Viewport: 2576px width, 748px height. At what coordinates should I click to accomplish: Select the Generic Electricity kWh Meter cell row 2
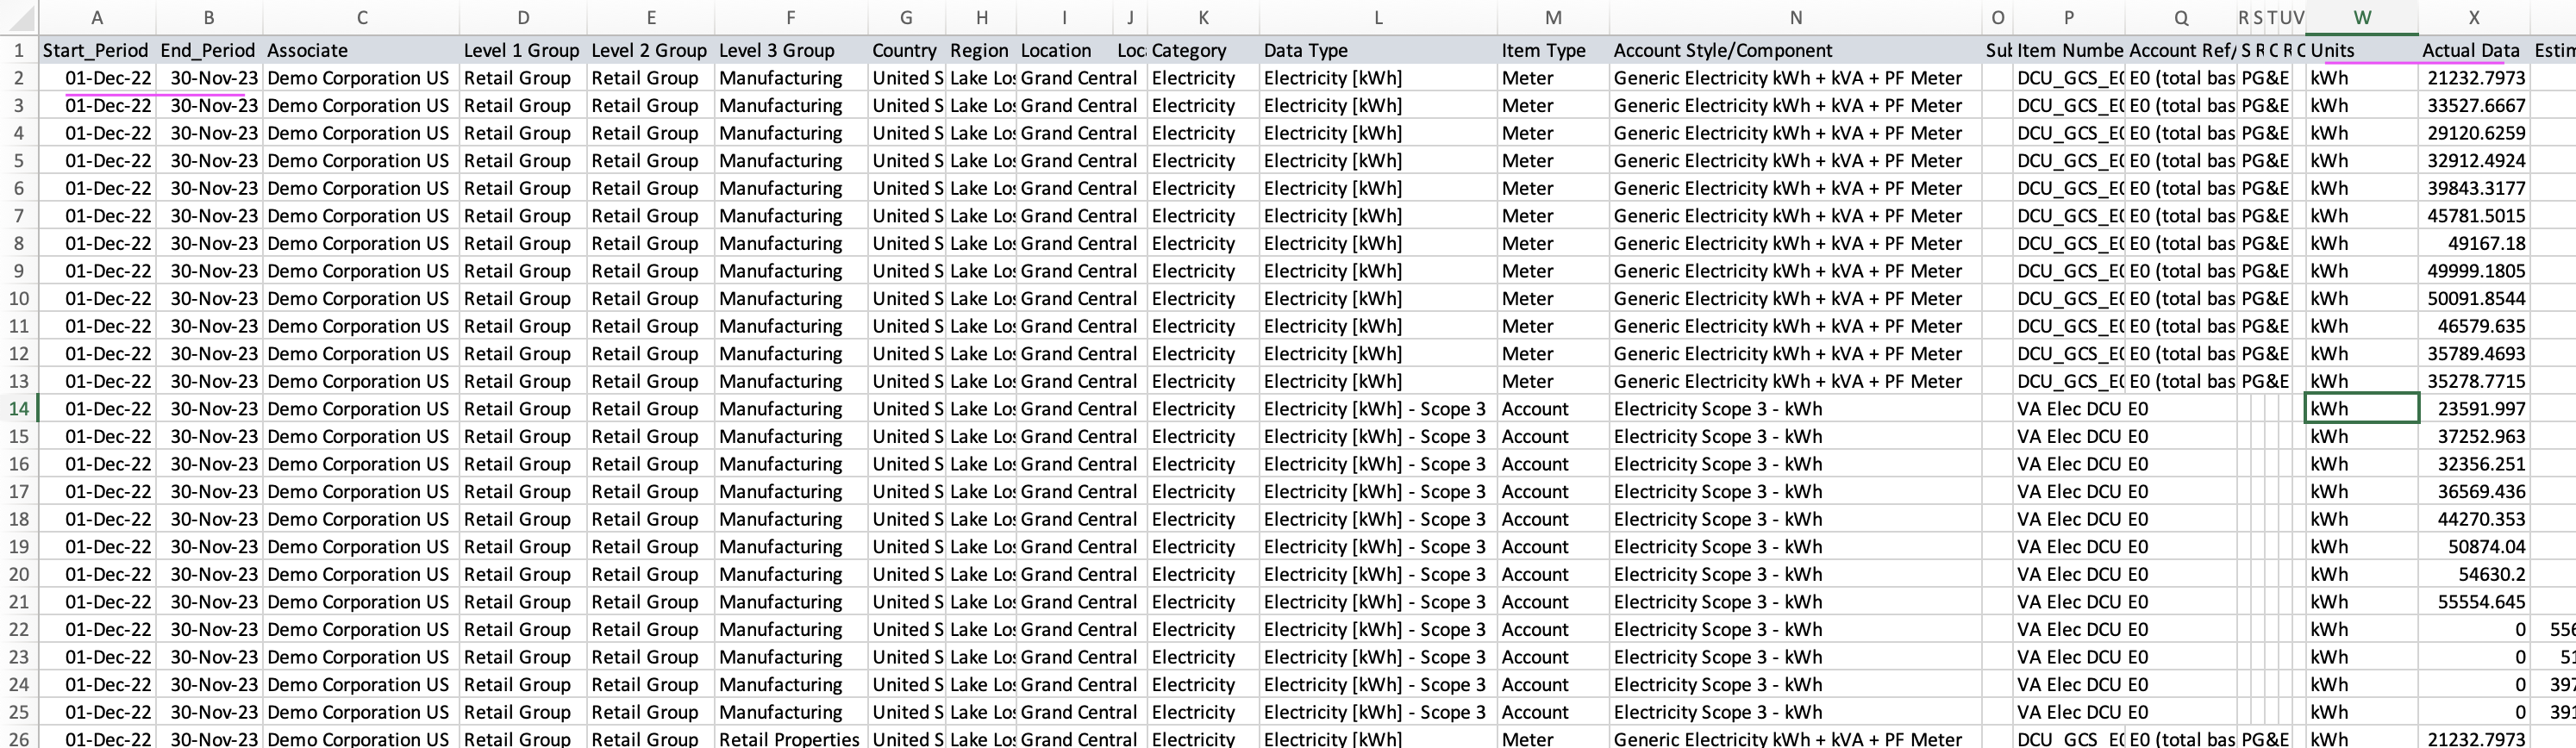tap(1788, 77)
